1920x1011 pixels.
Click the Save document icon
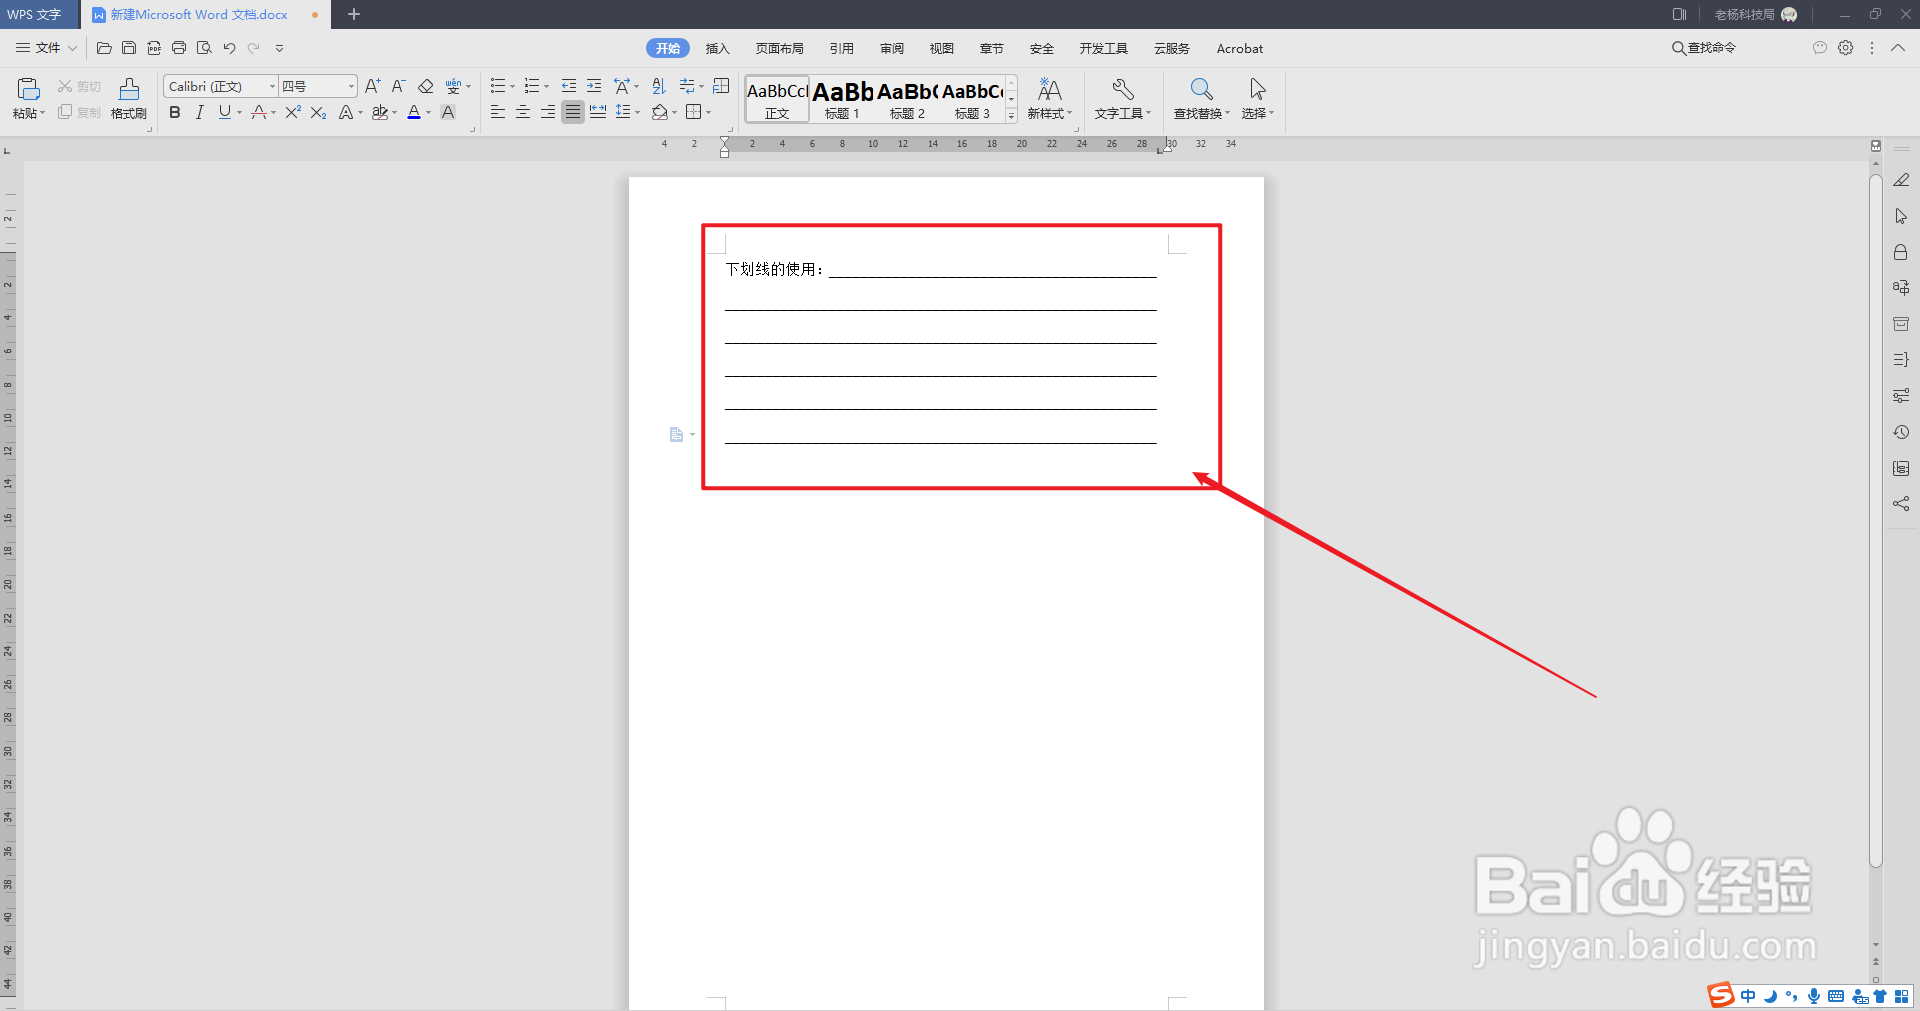(129, 48)
